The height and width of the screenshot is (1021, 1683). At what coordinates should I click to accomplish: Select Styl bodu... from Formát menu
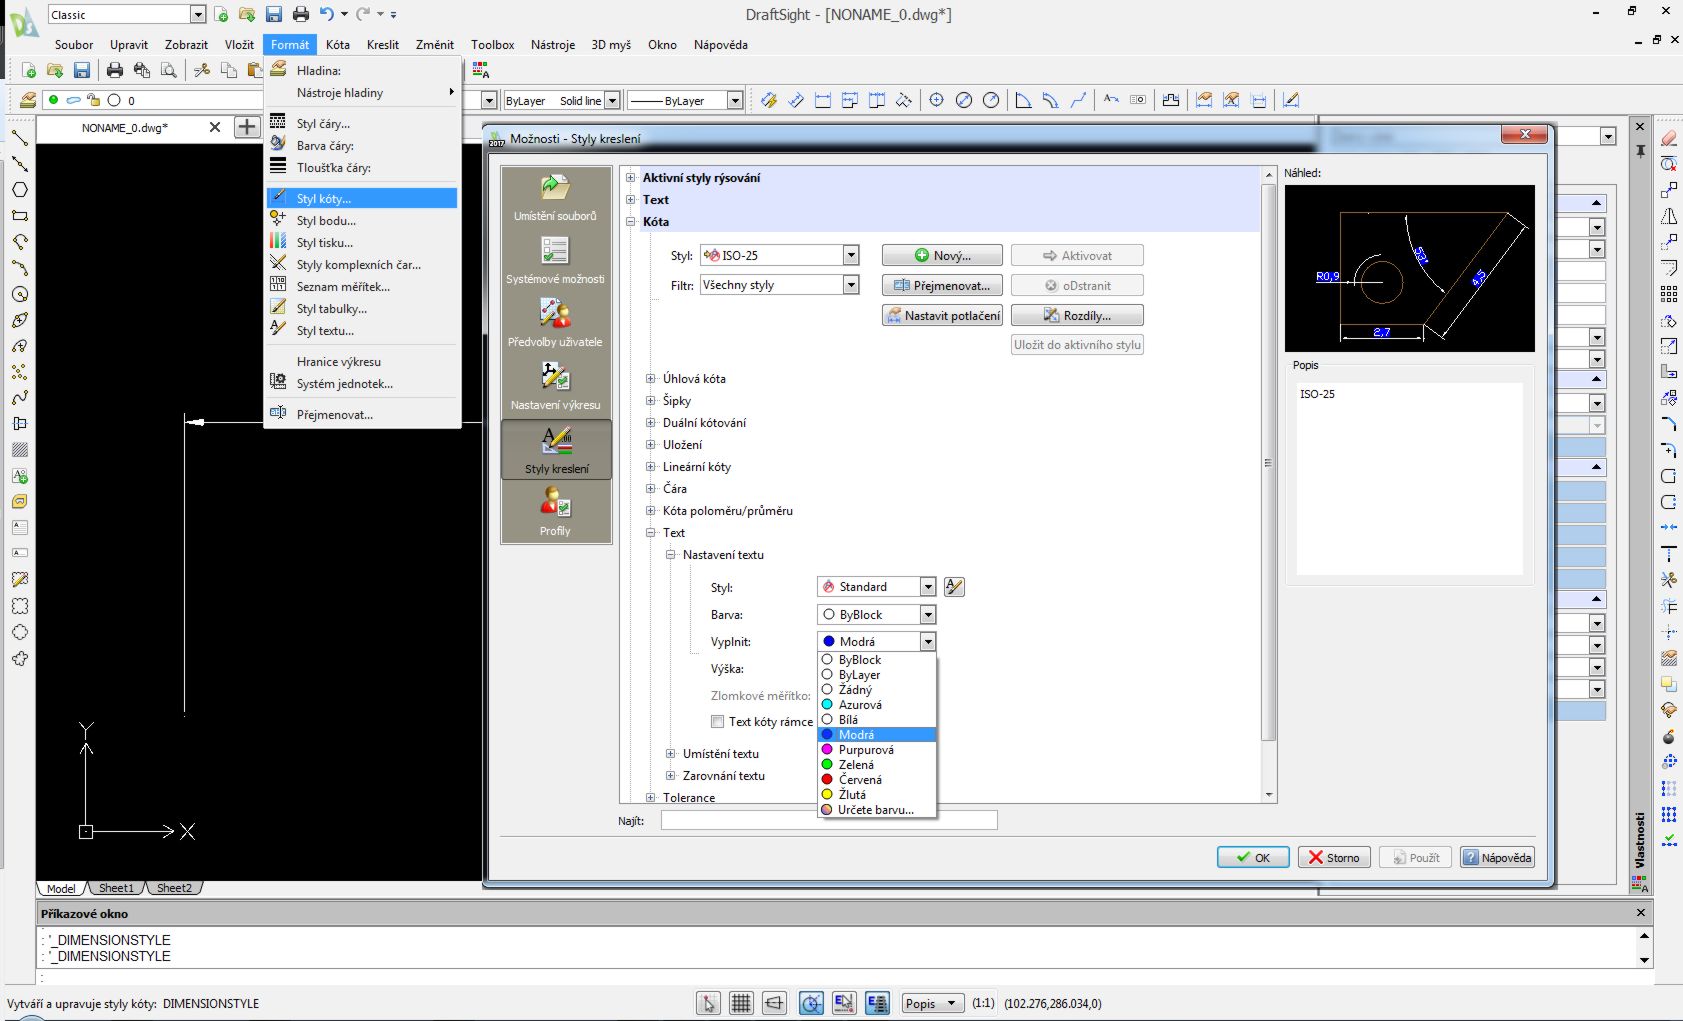point(362,221)
